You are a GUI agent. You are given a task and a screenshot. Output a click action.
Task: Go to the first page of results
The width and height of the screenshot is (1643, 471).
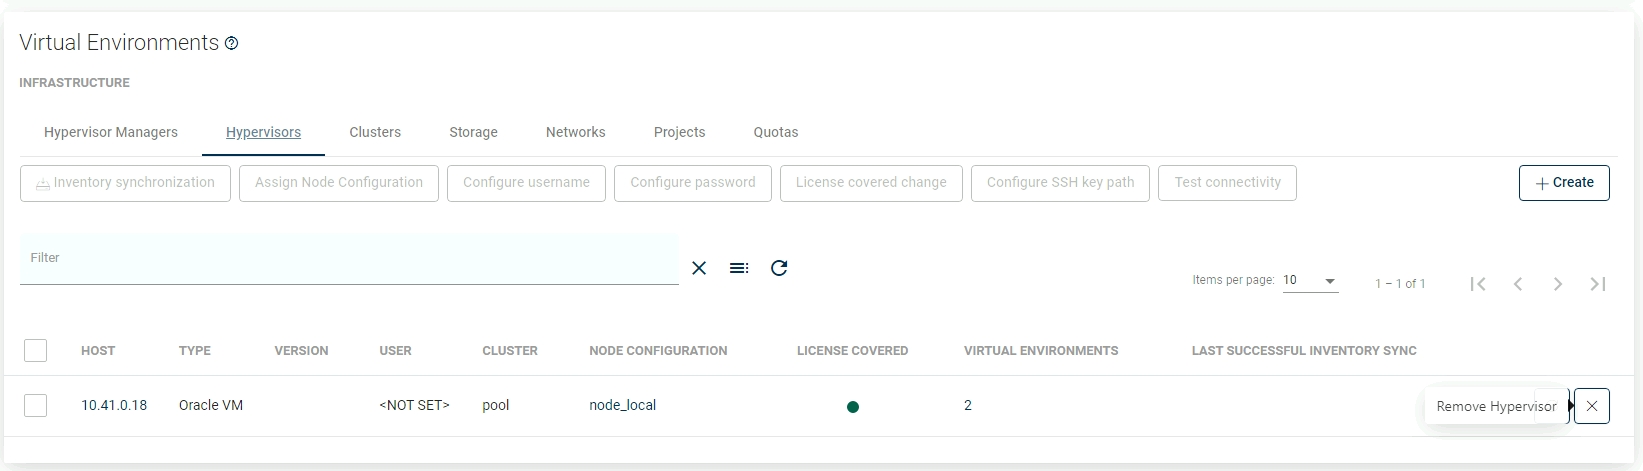pos(1478,284)
